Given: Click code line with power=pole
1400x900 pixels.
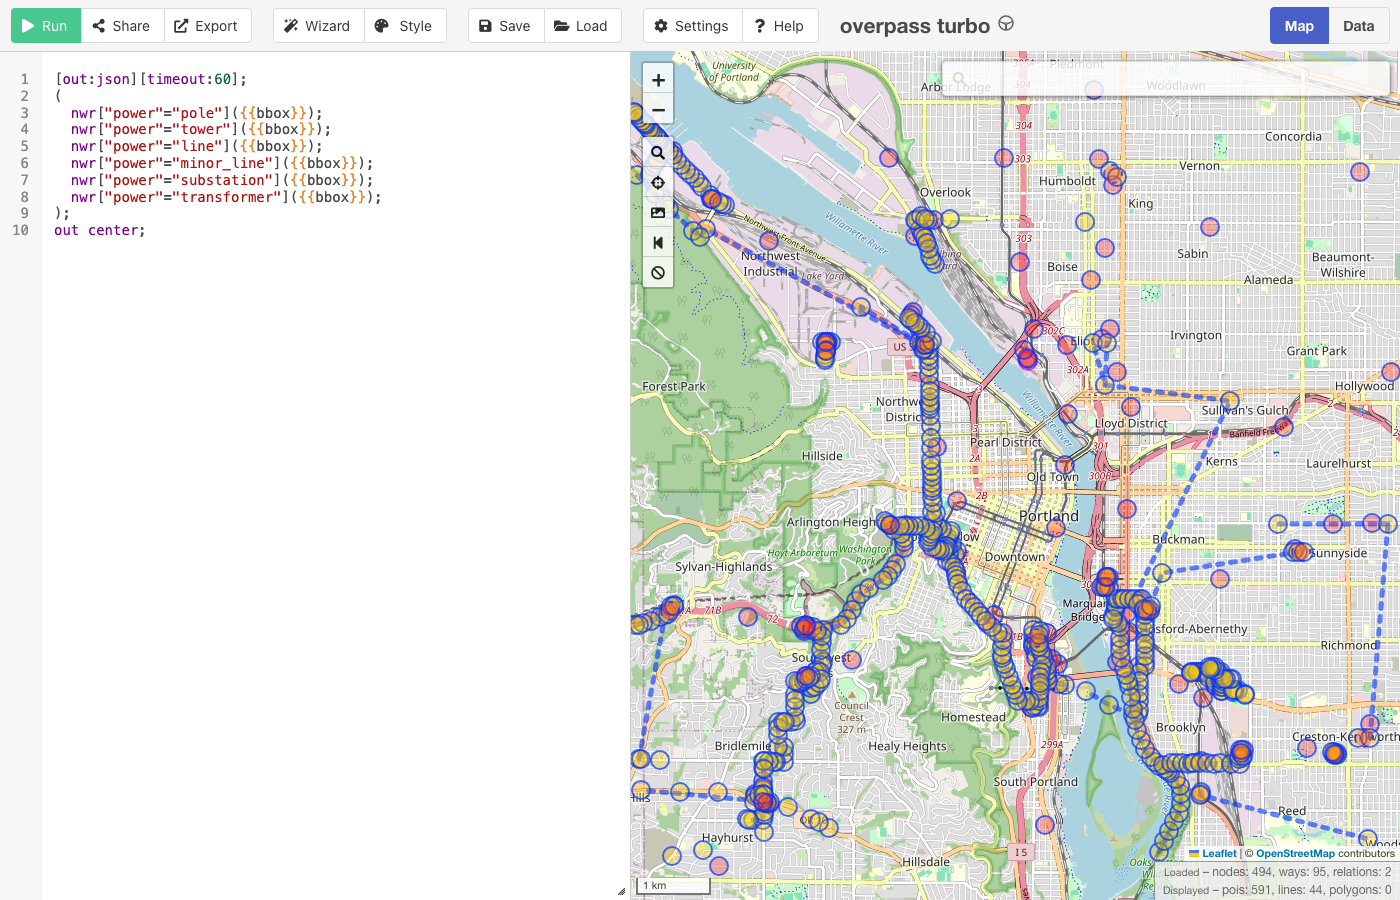Looking at the screenshot, I should coord(196,113).
